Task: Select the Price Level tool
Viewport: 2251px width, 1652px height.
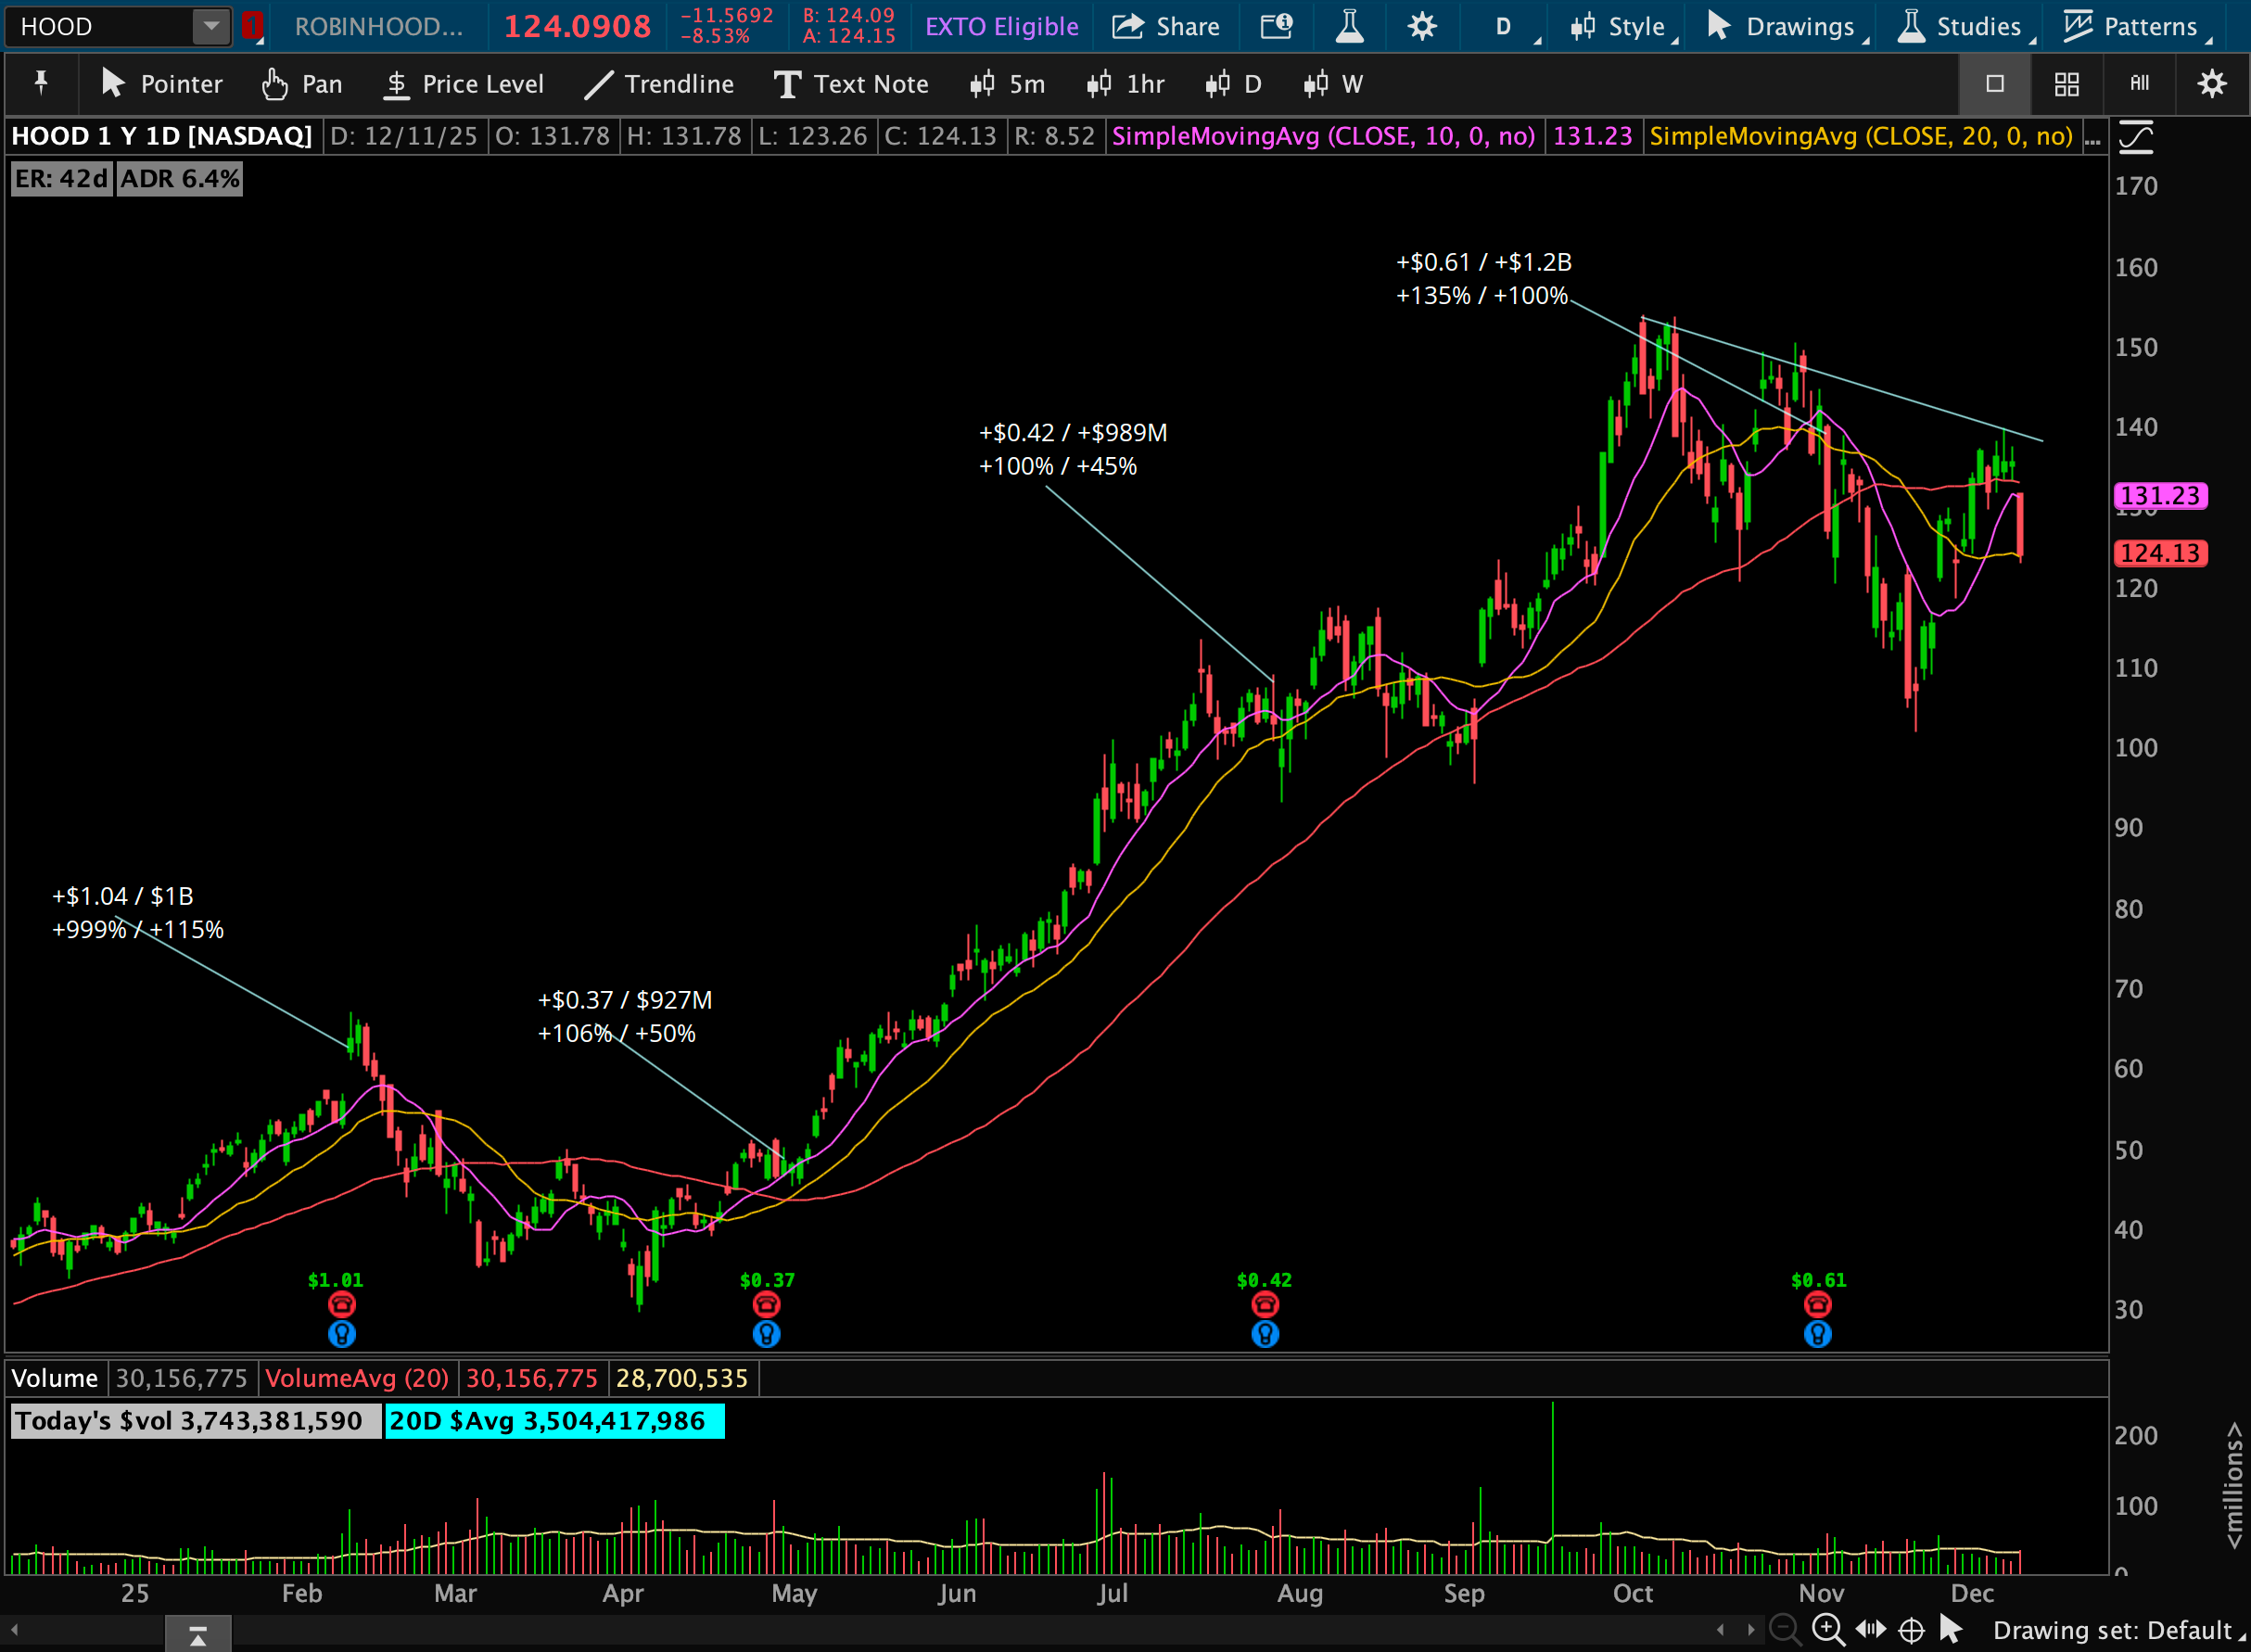Action: pyautogui.click(x=464, y=84)
